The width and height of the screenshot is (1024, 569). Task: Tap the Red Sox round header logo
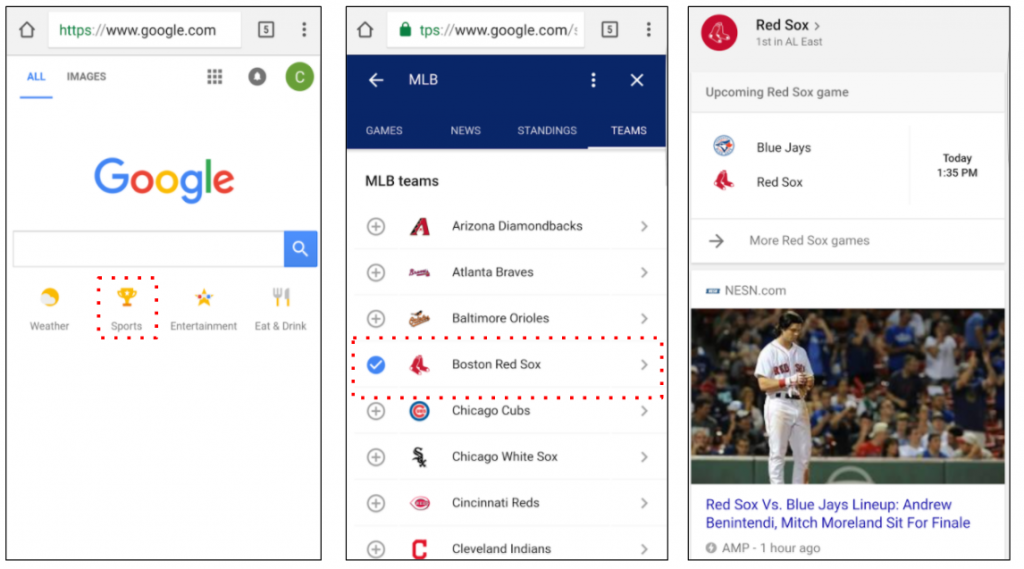tap(719, 33)
